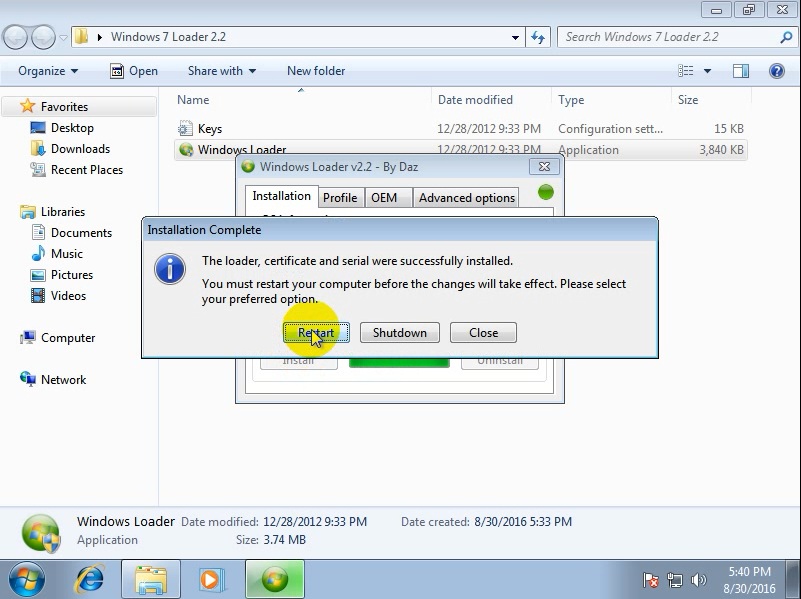The width and height of the screenshot is (801, 599).
Task: Click Windows 7 Loader 2.2 in address bar
Action: point(168,37)
